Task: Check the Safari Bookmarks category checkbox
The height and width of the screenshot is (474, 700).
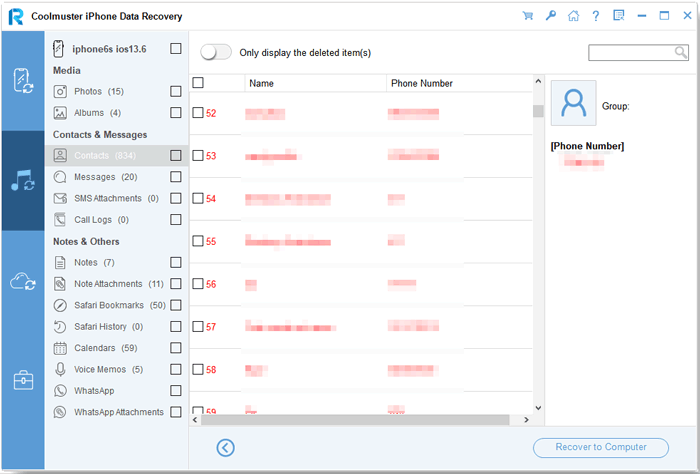Action: [x=176, y=305]
